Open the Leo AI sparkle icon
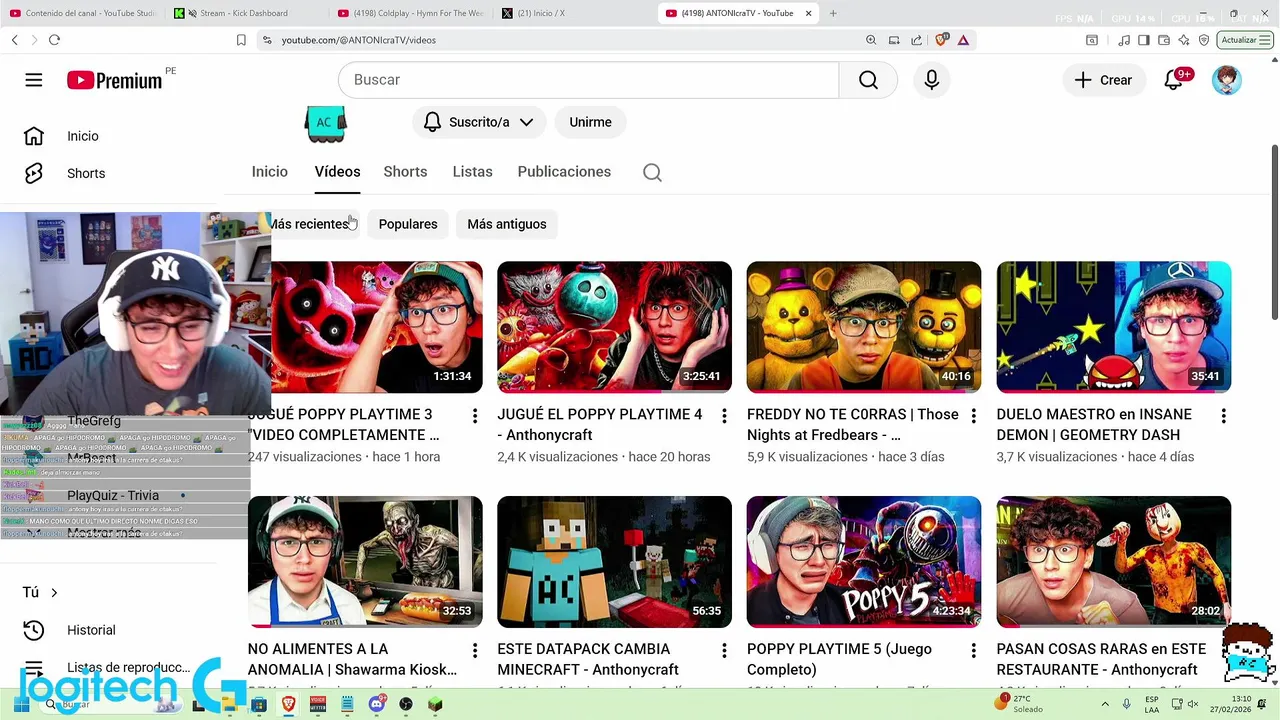The width and height of the screenshot is (1280, 720). coord(1184,40)
